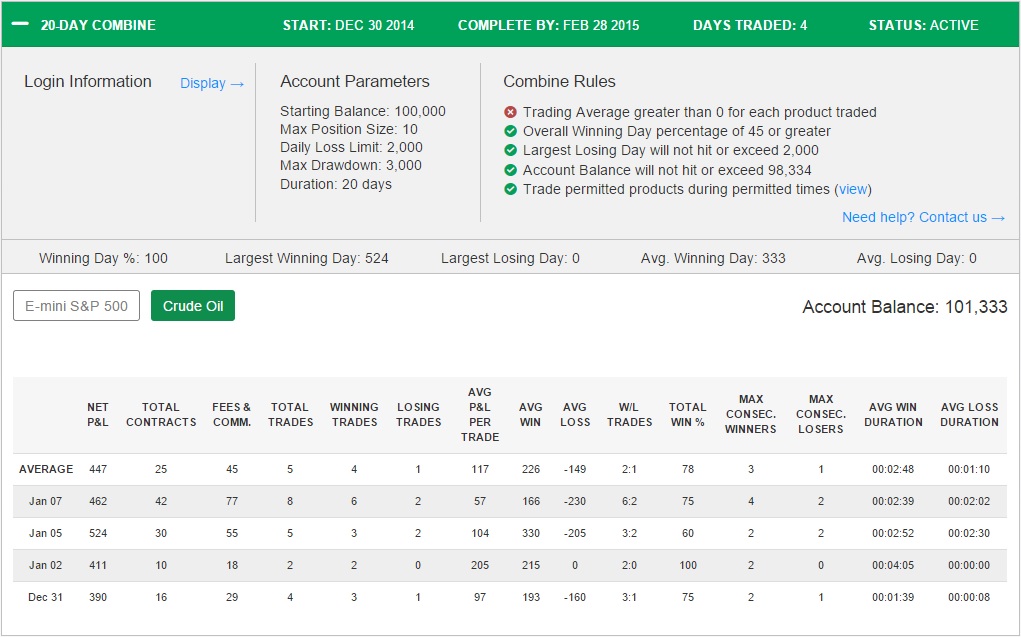This screenshot has width=1021, height=637.
Task: Click the Jan 02 net P&L value 411
Action: coord(98,565)
